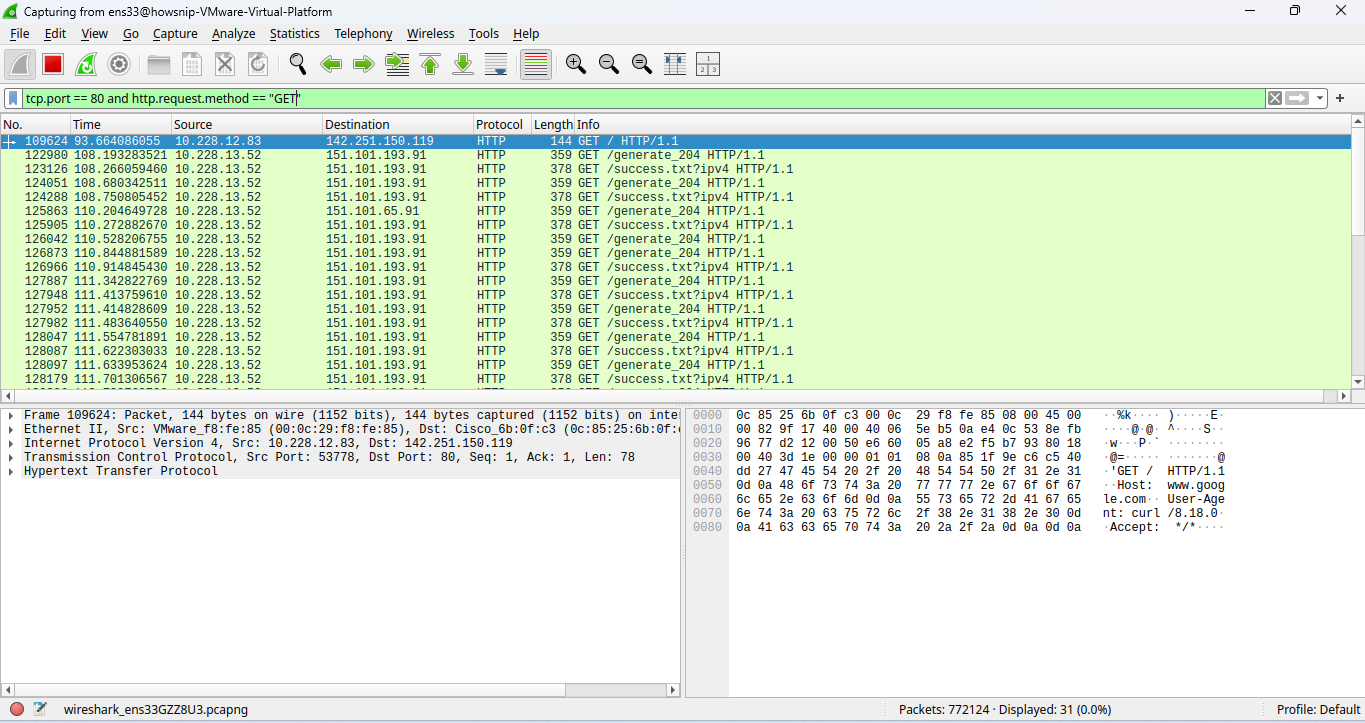Jump to the first packet
This screenshot has height=723, width=1365.
pyautogui.click(x=430, y=65)
